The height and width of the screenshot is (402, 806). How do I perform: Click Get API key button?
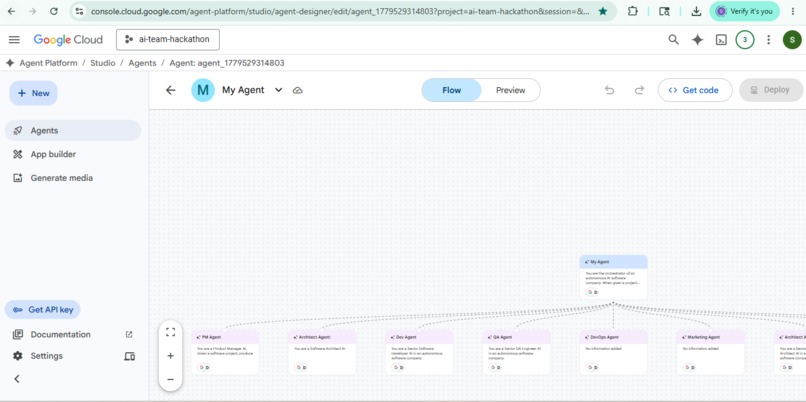[43, 309]
